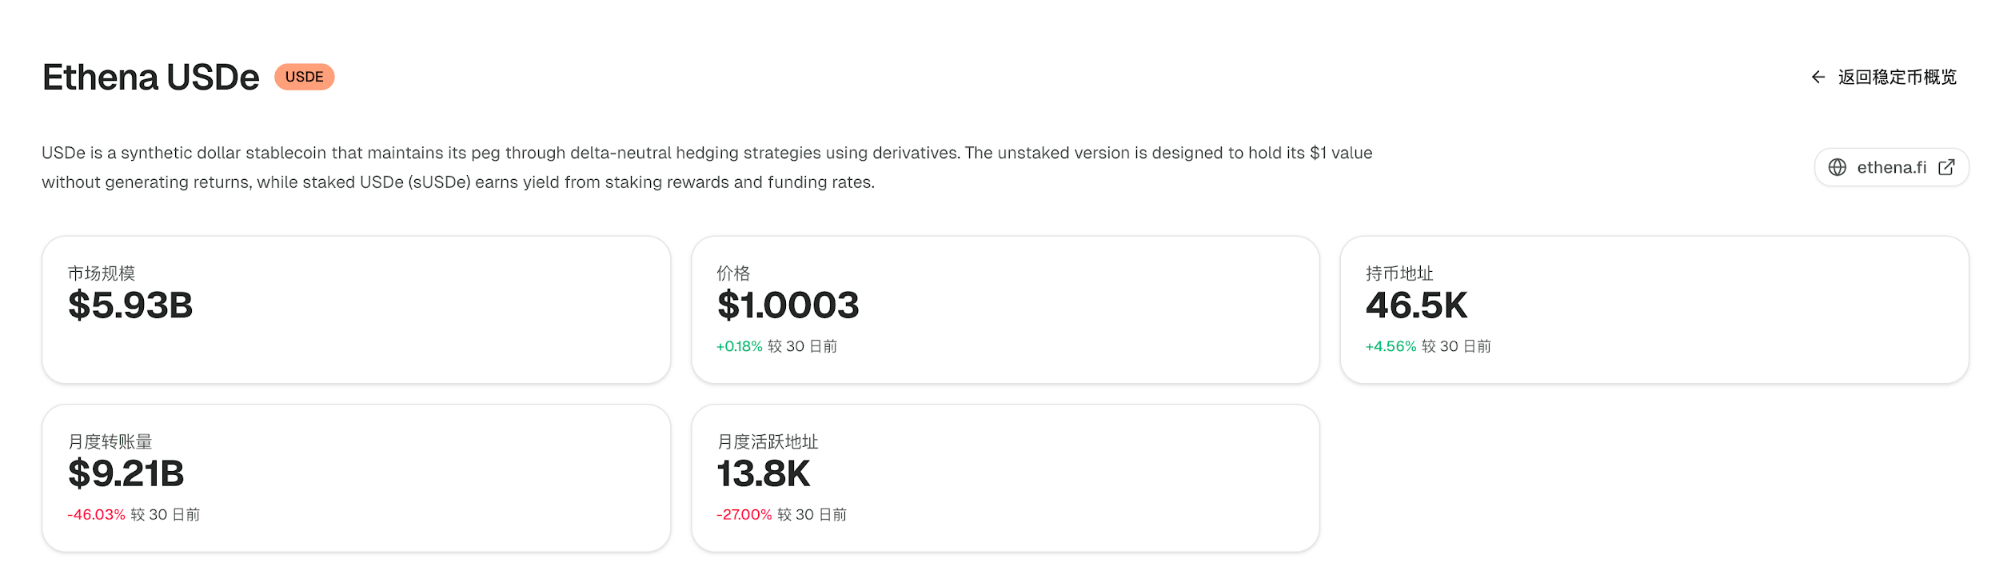Click the +4.56% holders change text
Image resolution: width=1999 pixels, height=576 pixels.
click(1390, 346)
